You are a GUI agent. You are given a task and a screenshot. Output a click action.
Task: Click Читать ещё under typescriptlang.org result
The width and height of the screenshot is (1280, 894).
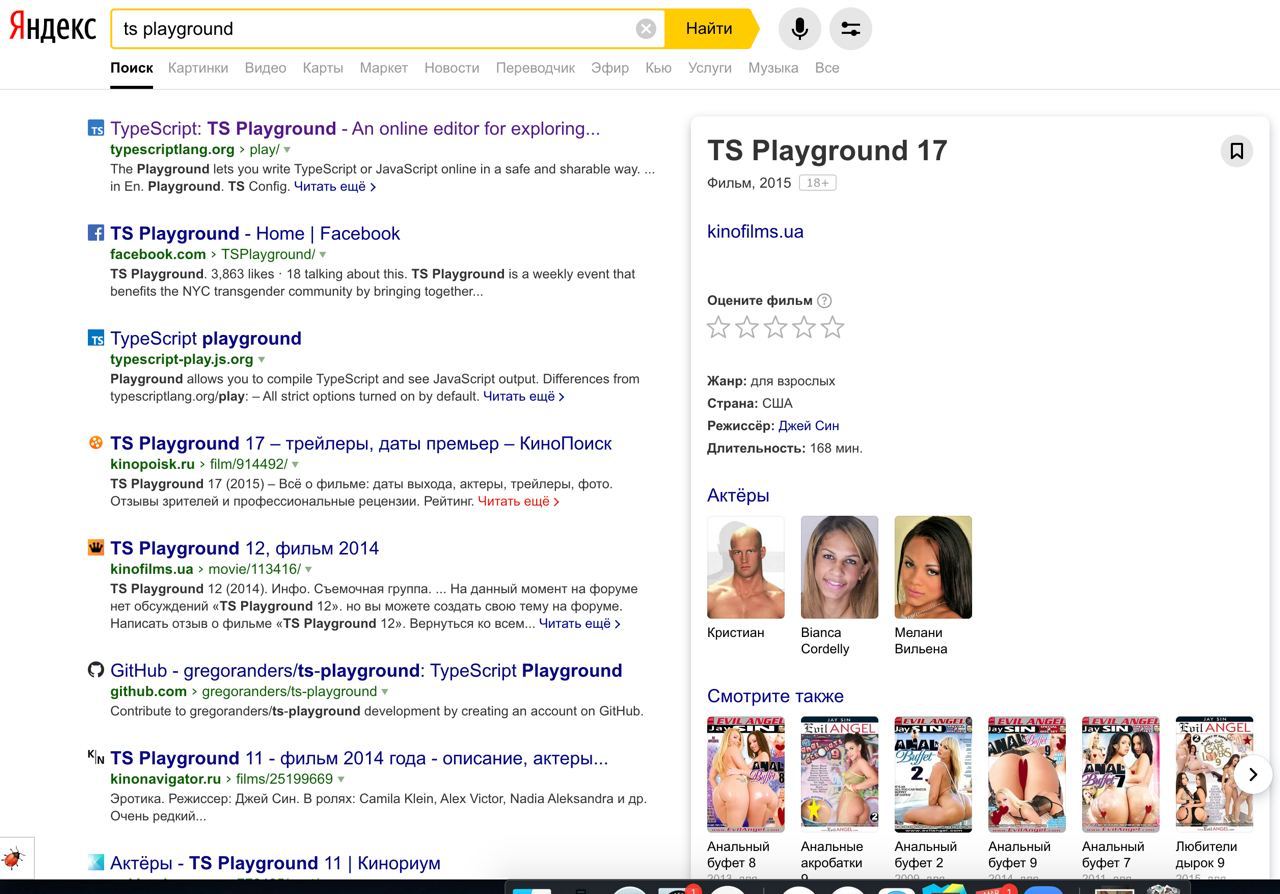point(334,186)
